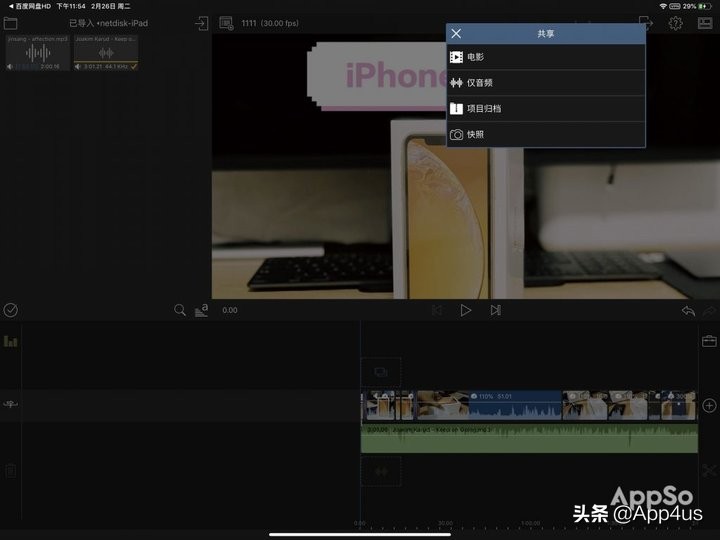The width and height of the screenshot is (720, 540).
Task: Choose 仅音频 audio-only export
Action: (546, 83)
